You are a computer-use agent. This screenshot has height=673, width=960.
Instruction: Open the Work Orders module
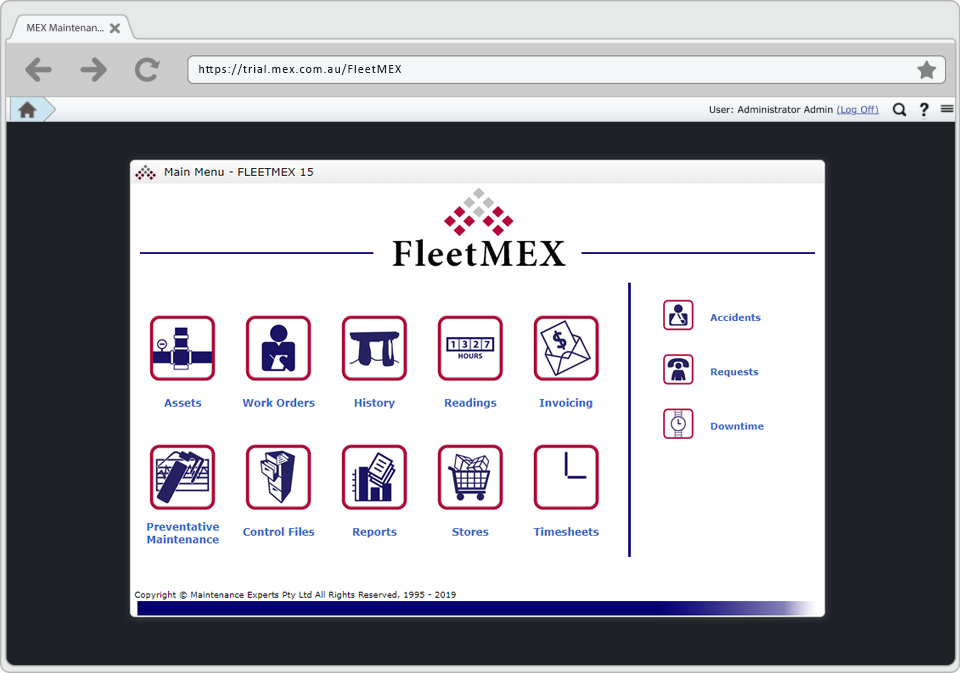pos(278,349)
